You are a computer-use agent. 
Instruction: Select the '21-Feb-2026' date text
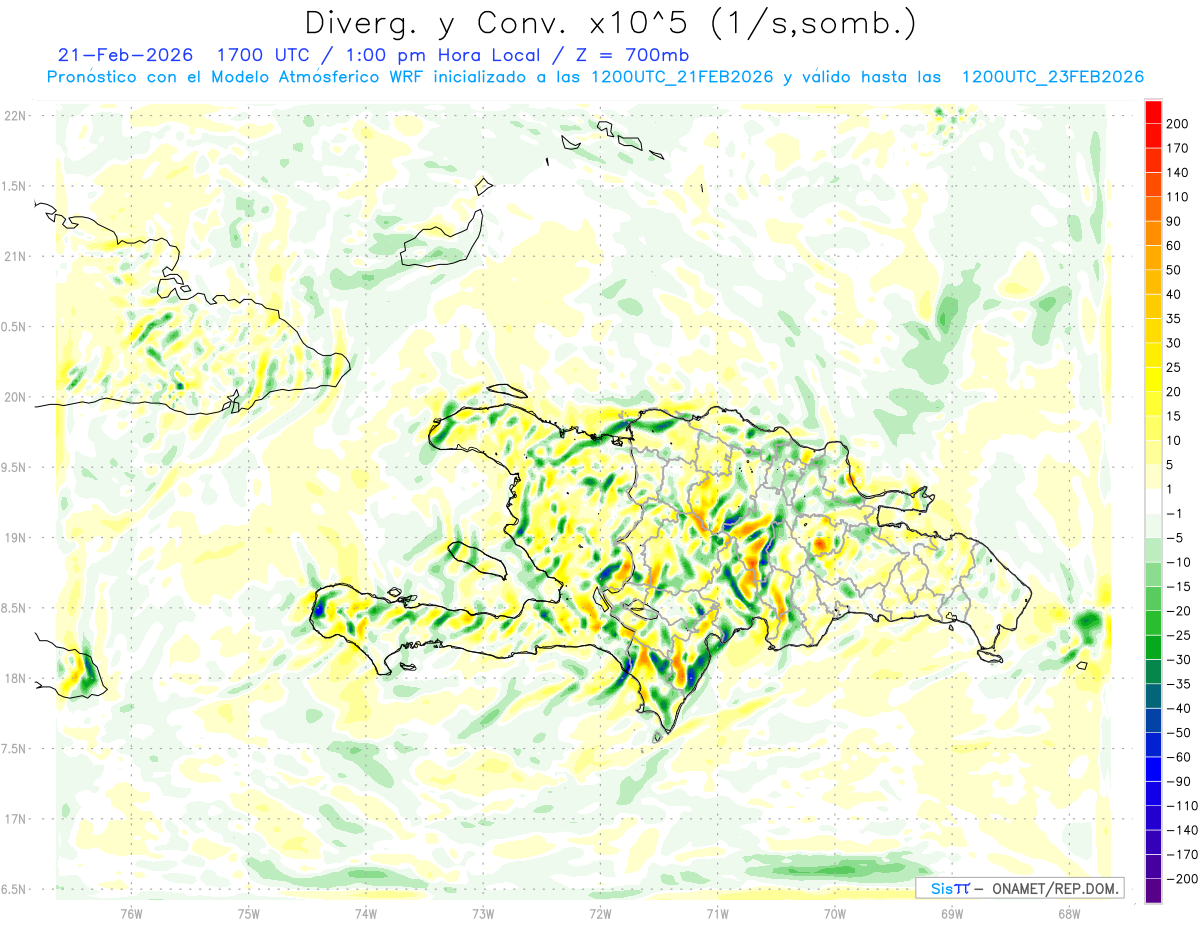click(x=125, y=55)
